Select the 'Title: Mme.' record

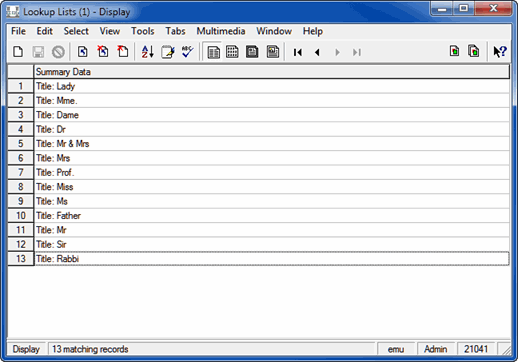[x=272, y=101]
